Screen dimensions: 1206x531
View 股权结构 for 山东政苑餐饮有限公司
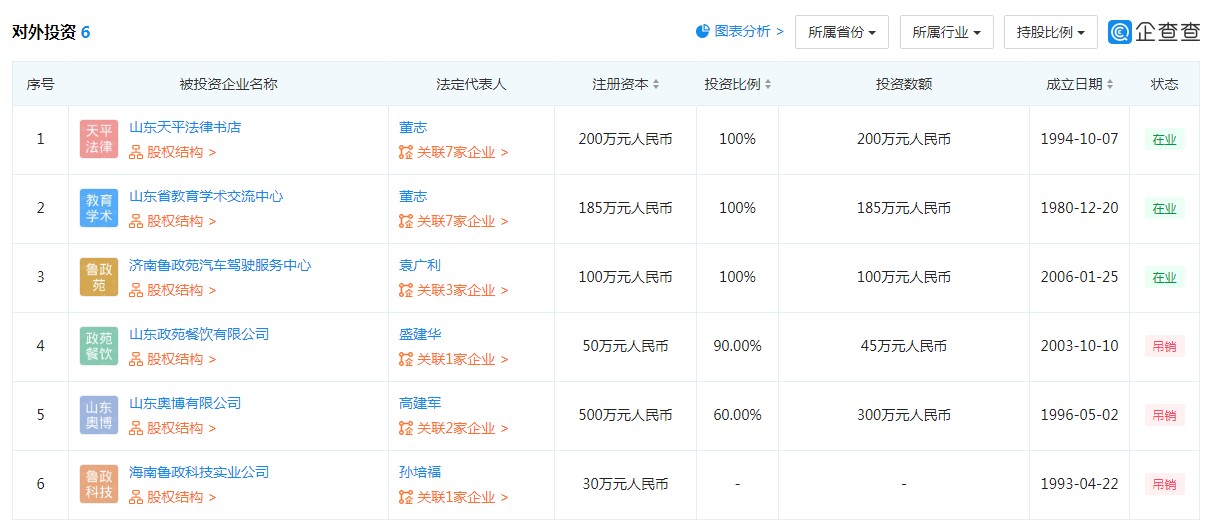click(173, 359)
